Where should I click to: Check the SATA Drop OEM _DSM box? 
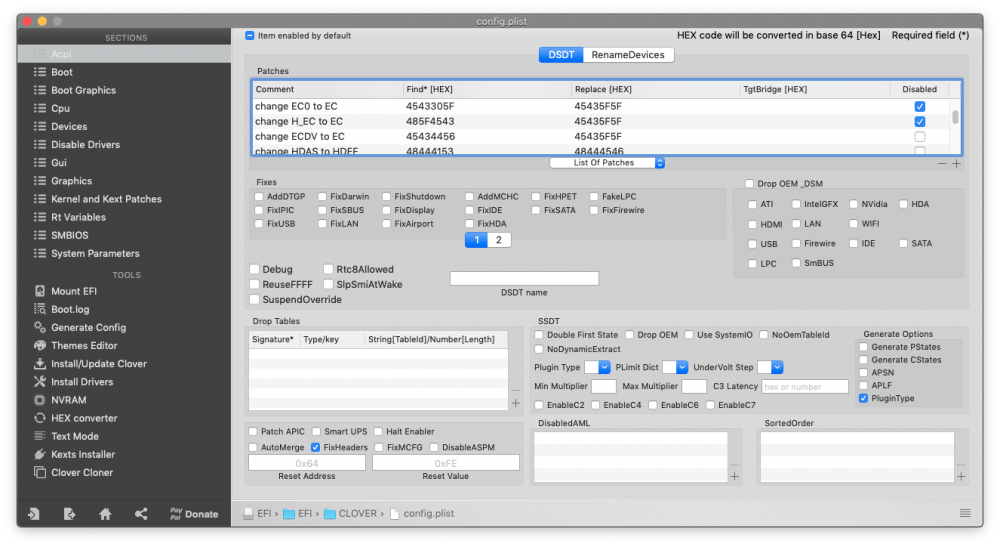coord(903,244)
